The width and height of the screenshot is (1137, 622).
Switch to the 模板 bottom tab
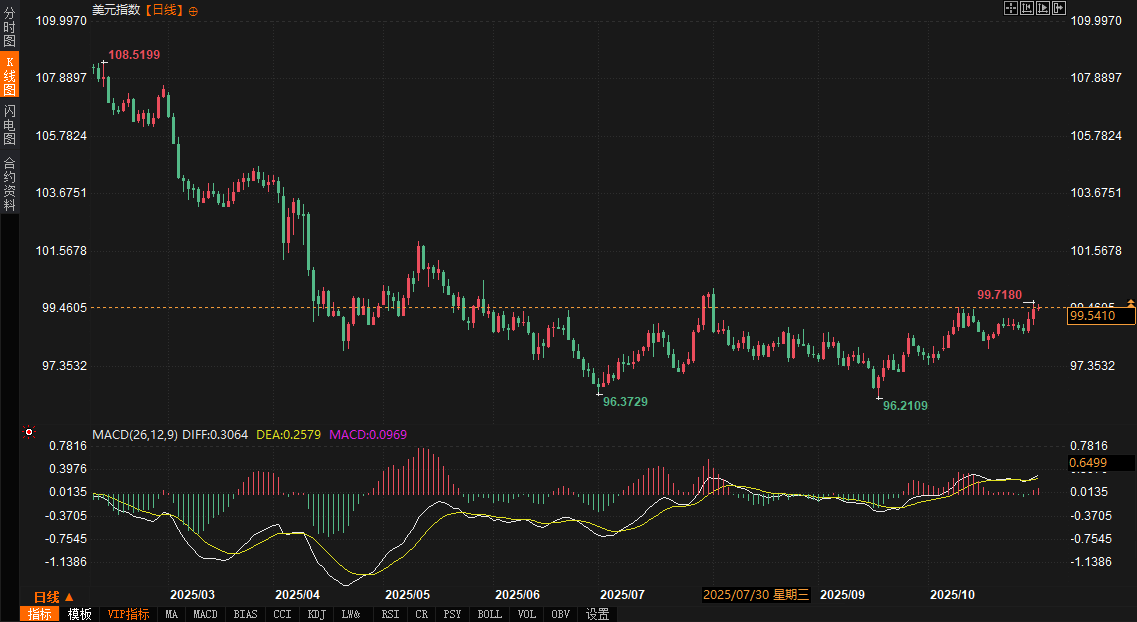click(x=79, y=614)
